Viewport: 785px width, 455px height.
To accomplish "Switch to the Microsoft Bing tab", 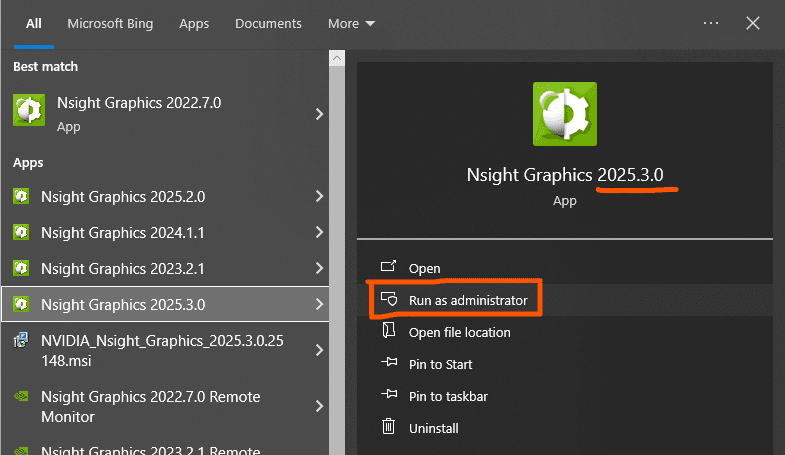I will pyautogui.click(x=110, y=24).
